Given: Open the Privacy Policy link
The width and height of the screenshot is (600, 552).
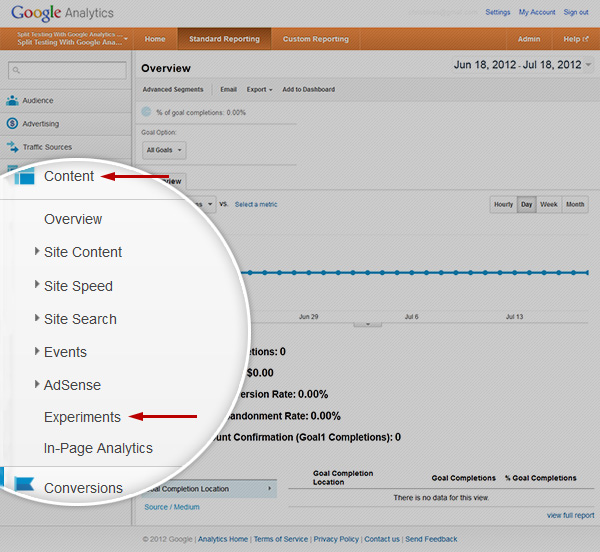Looking at the screenshot, I should pos(336,539).
